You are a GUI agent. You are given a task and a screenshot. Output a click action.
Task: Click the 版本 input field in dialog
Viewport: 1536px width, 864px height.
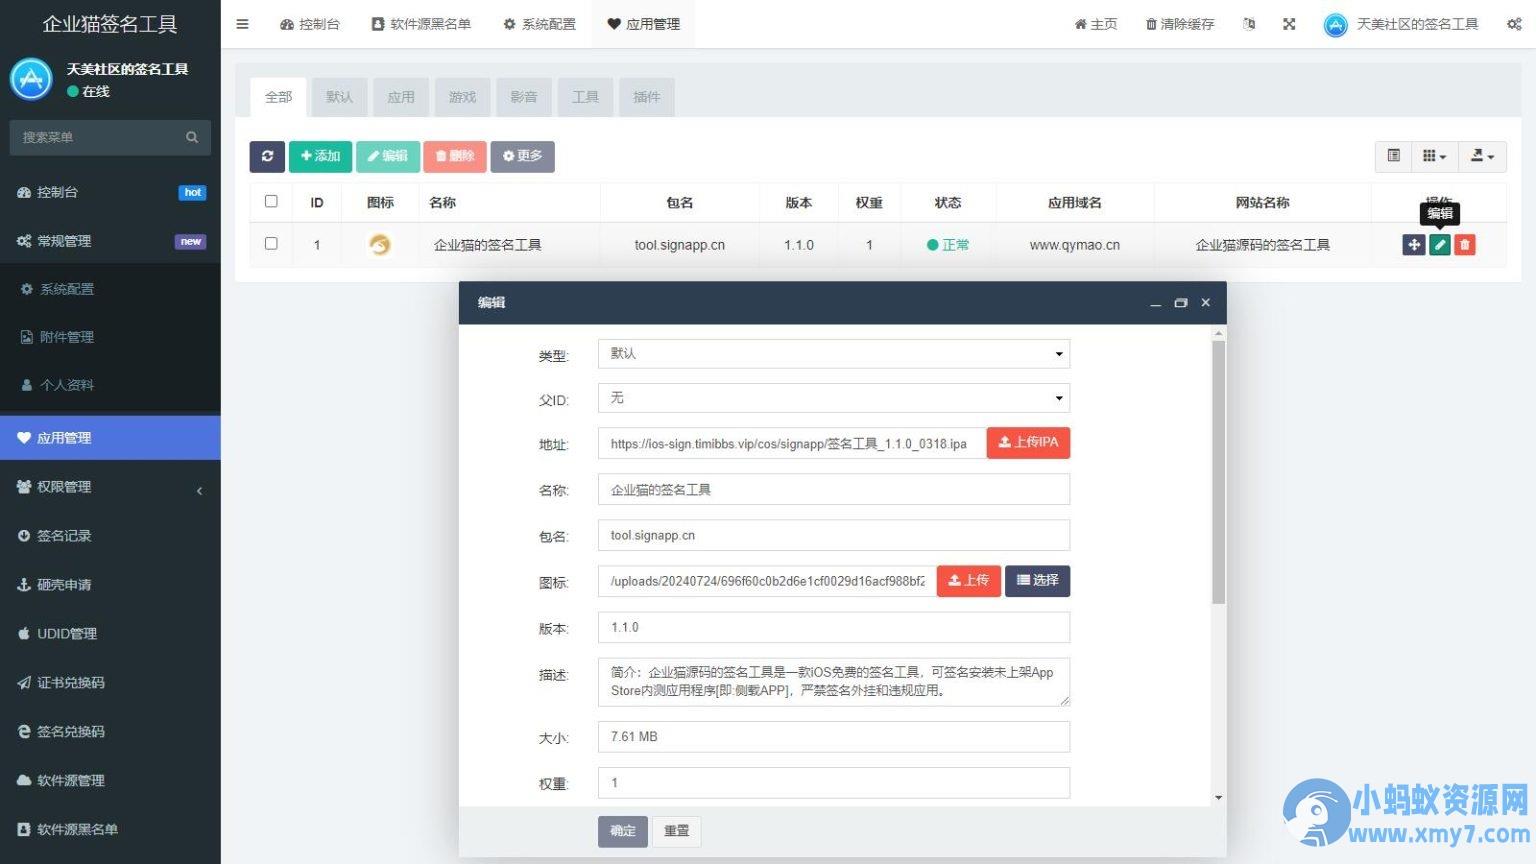(x=834, y=627)
